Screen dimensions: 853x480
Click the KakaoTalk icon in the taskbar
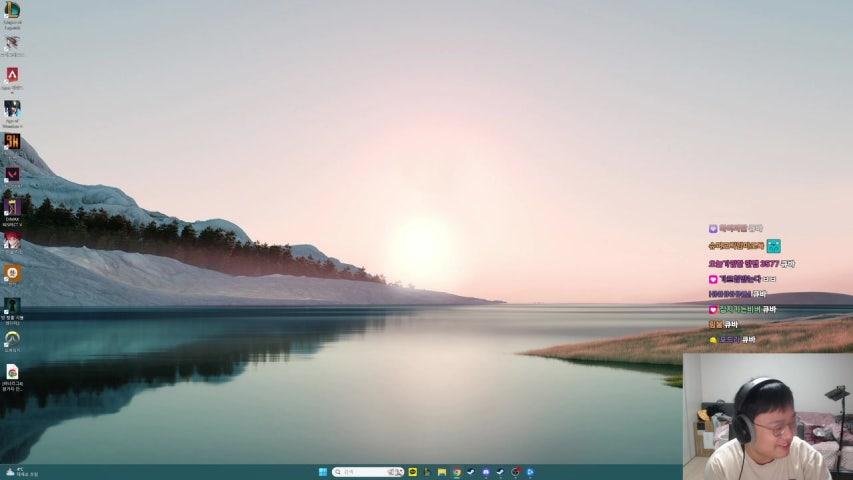pos(413,472)
